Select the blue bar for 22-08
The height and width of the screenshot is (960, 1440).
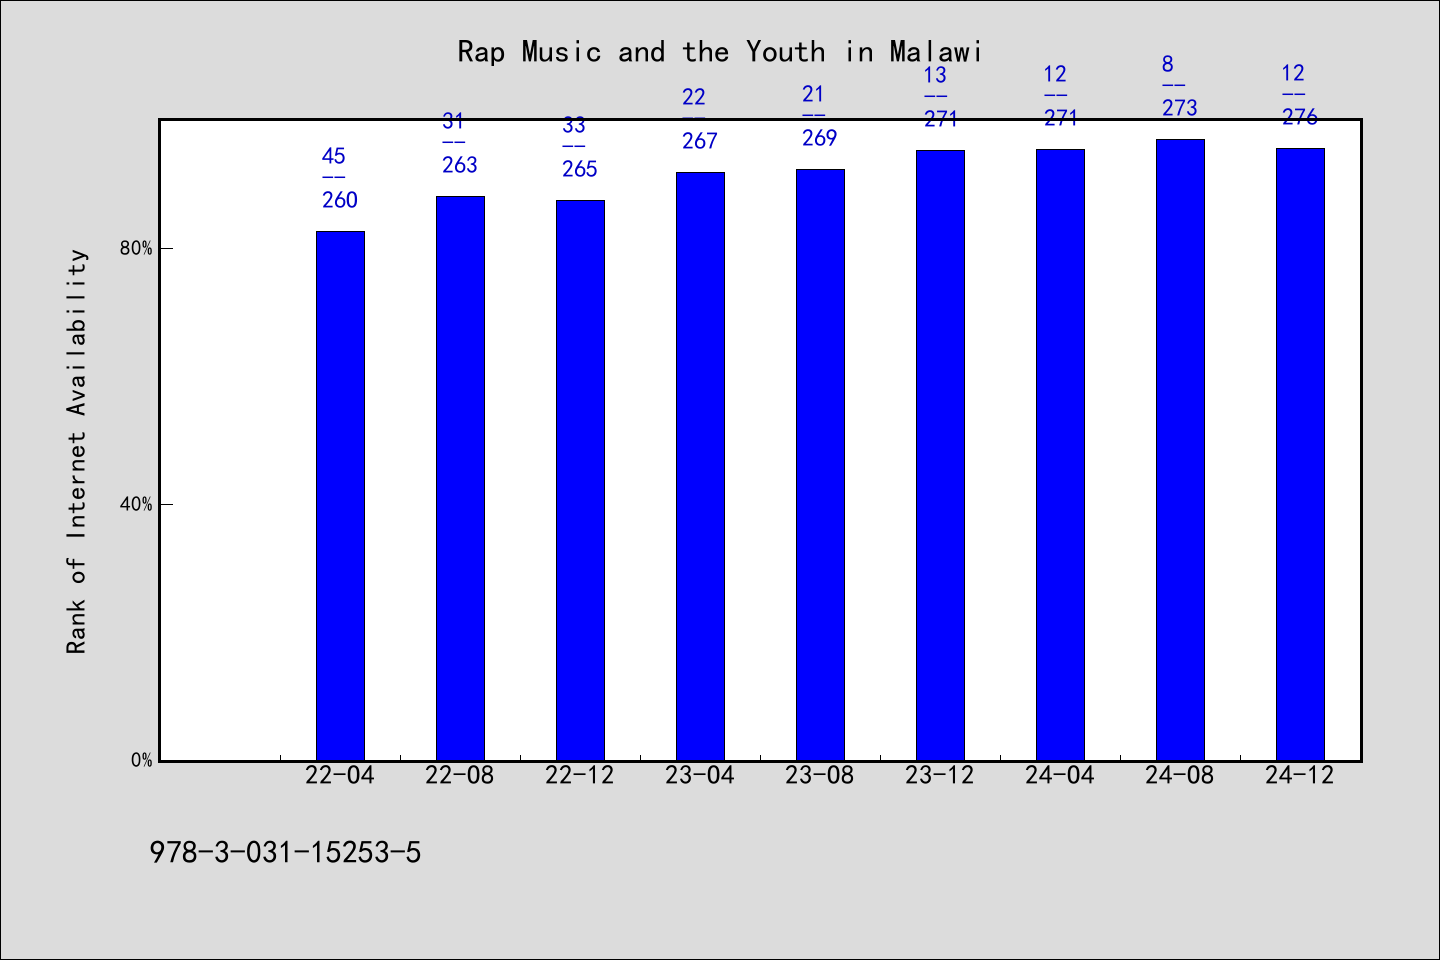pyautogui.click(x=460, y=478)
